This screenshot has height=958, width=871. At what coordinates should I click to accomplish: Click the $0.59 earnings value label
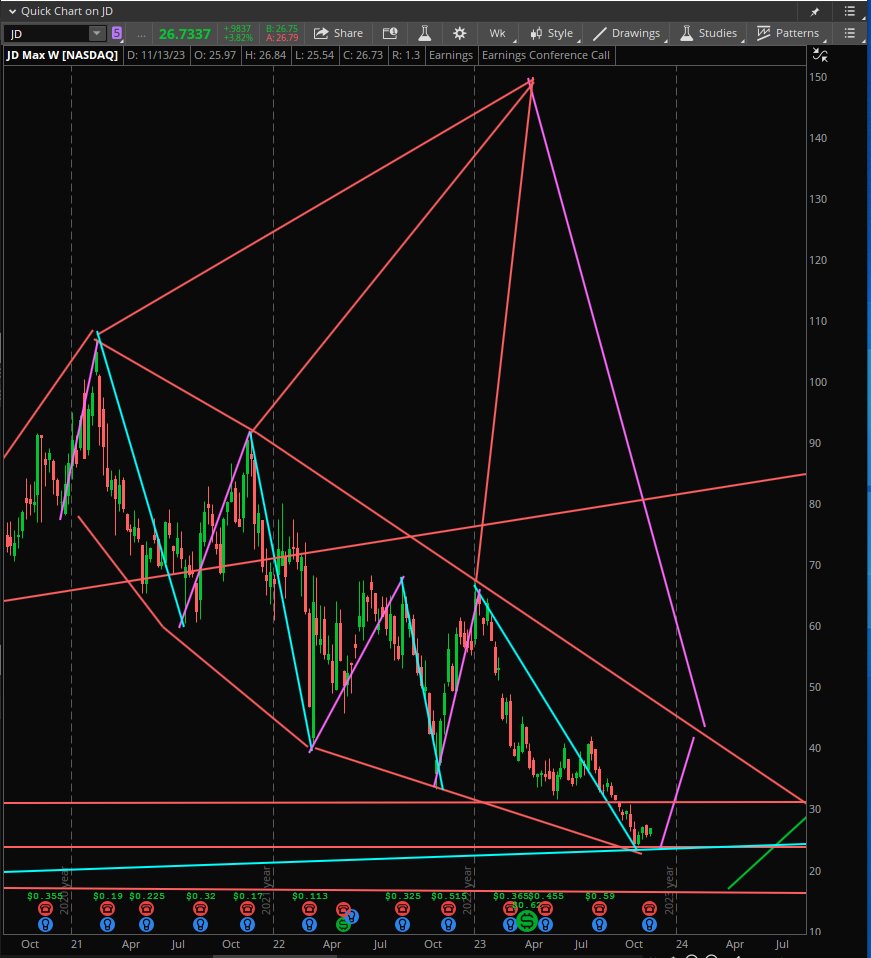click(599, 896)
